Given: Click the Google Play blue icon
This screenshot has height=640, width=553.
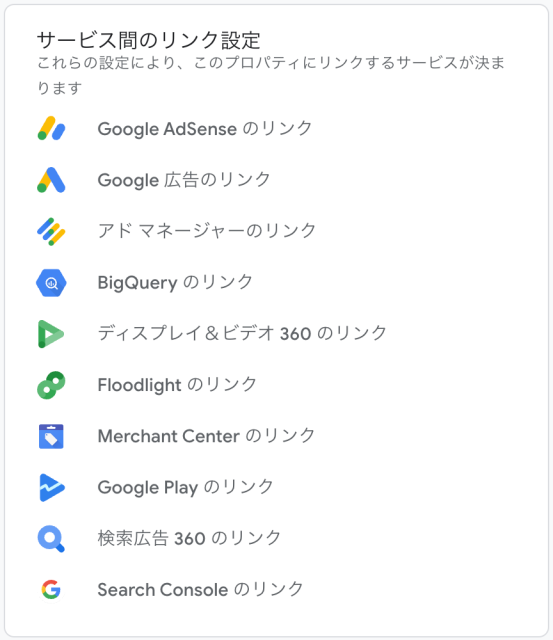Looking at the screenshot, I should tap(52, 487).
